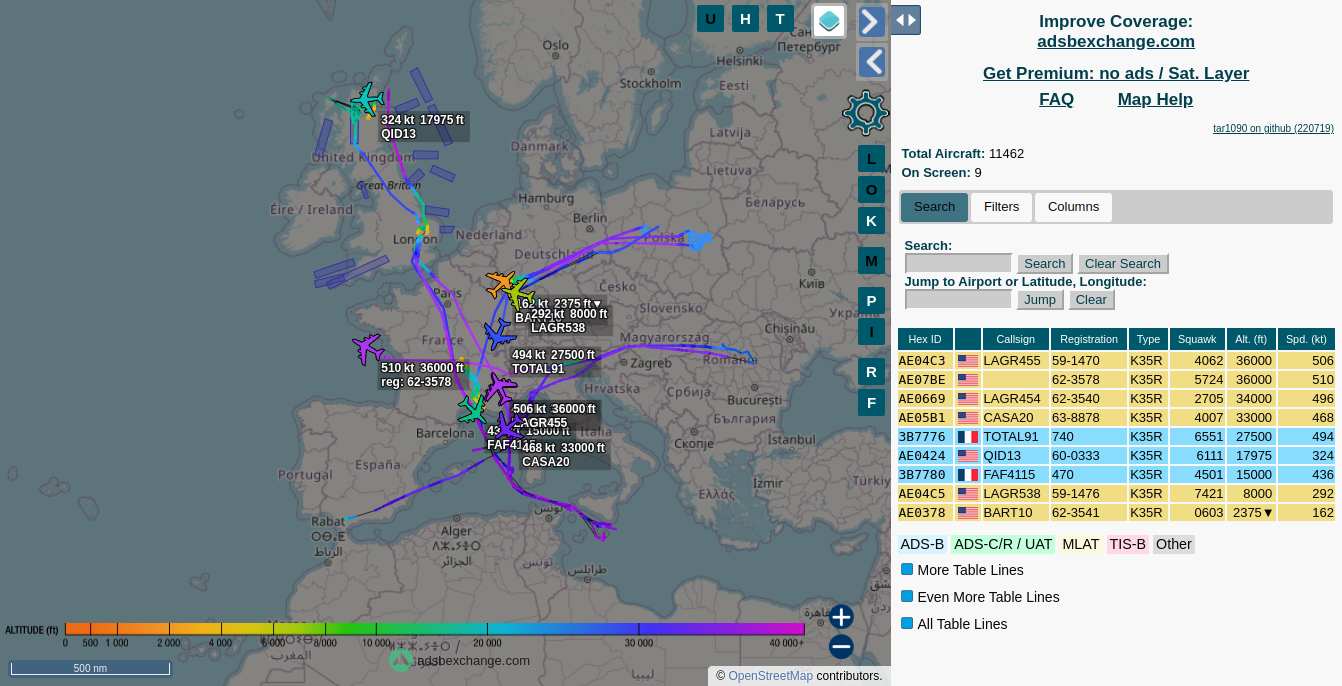The width and height of the screenshot is (1342, 686).
Task: Click the right chevron arrow button
Action: pos(872,22)
